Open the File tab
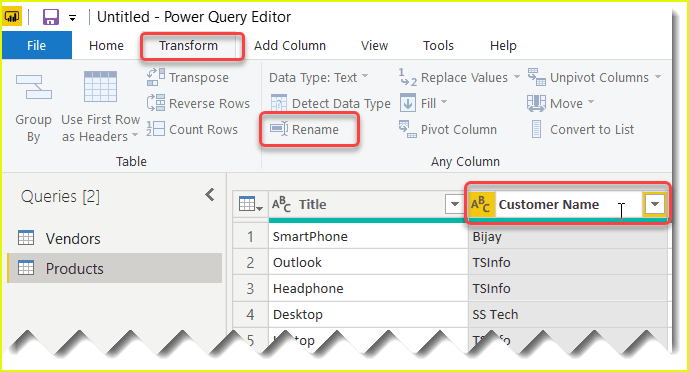689x372 pixels. coord(36,45)
